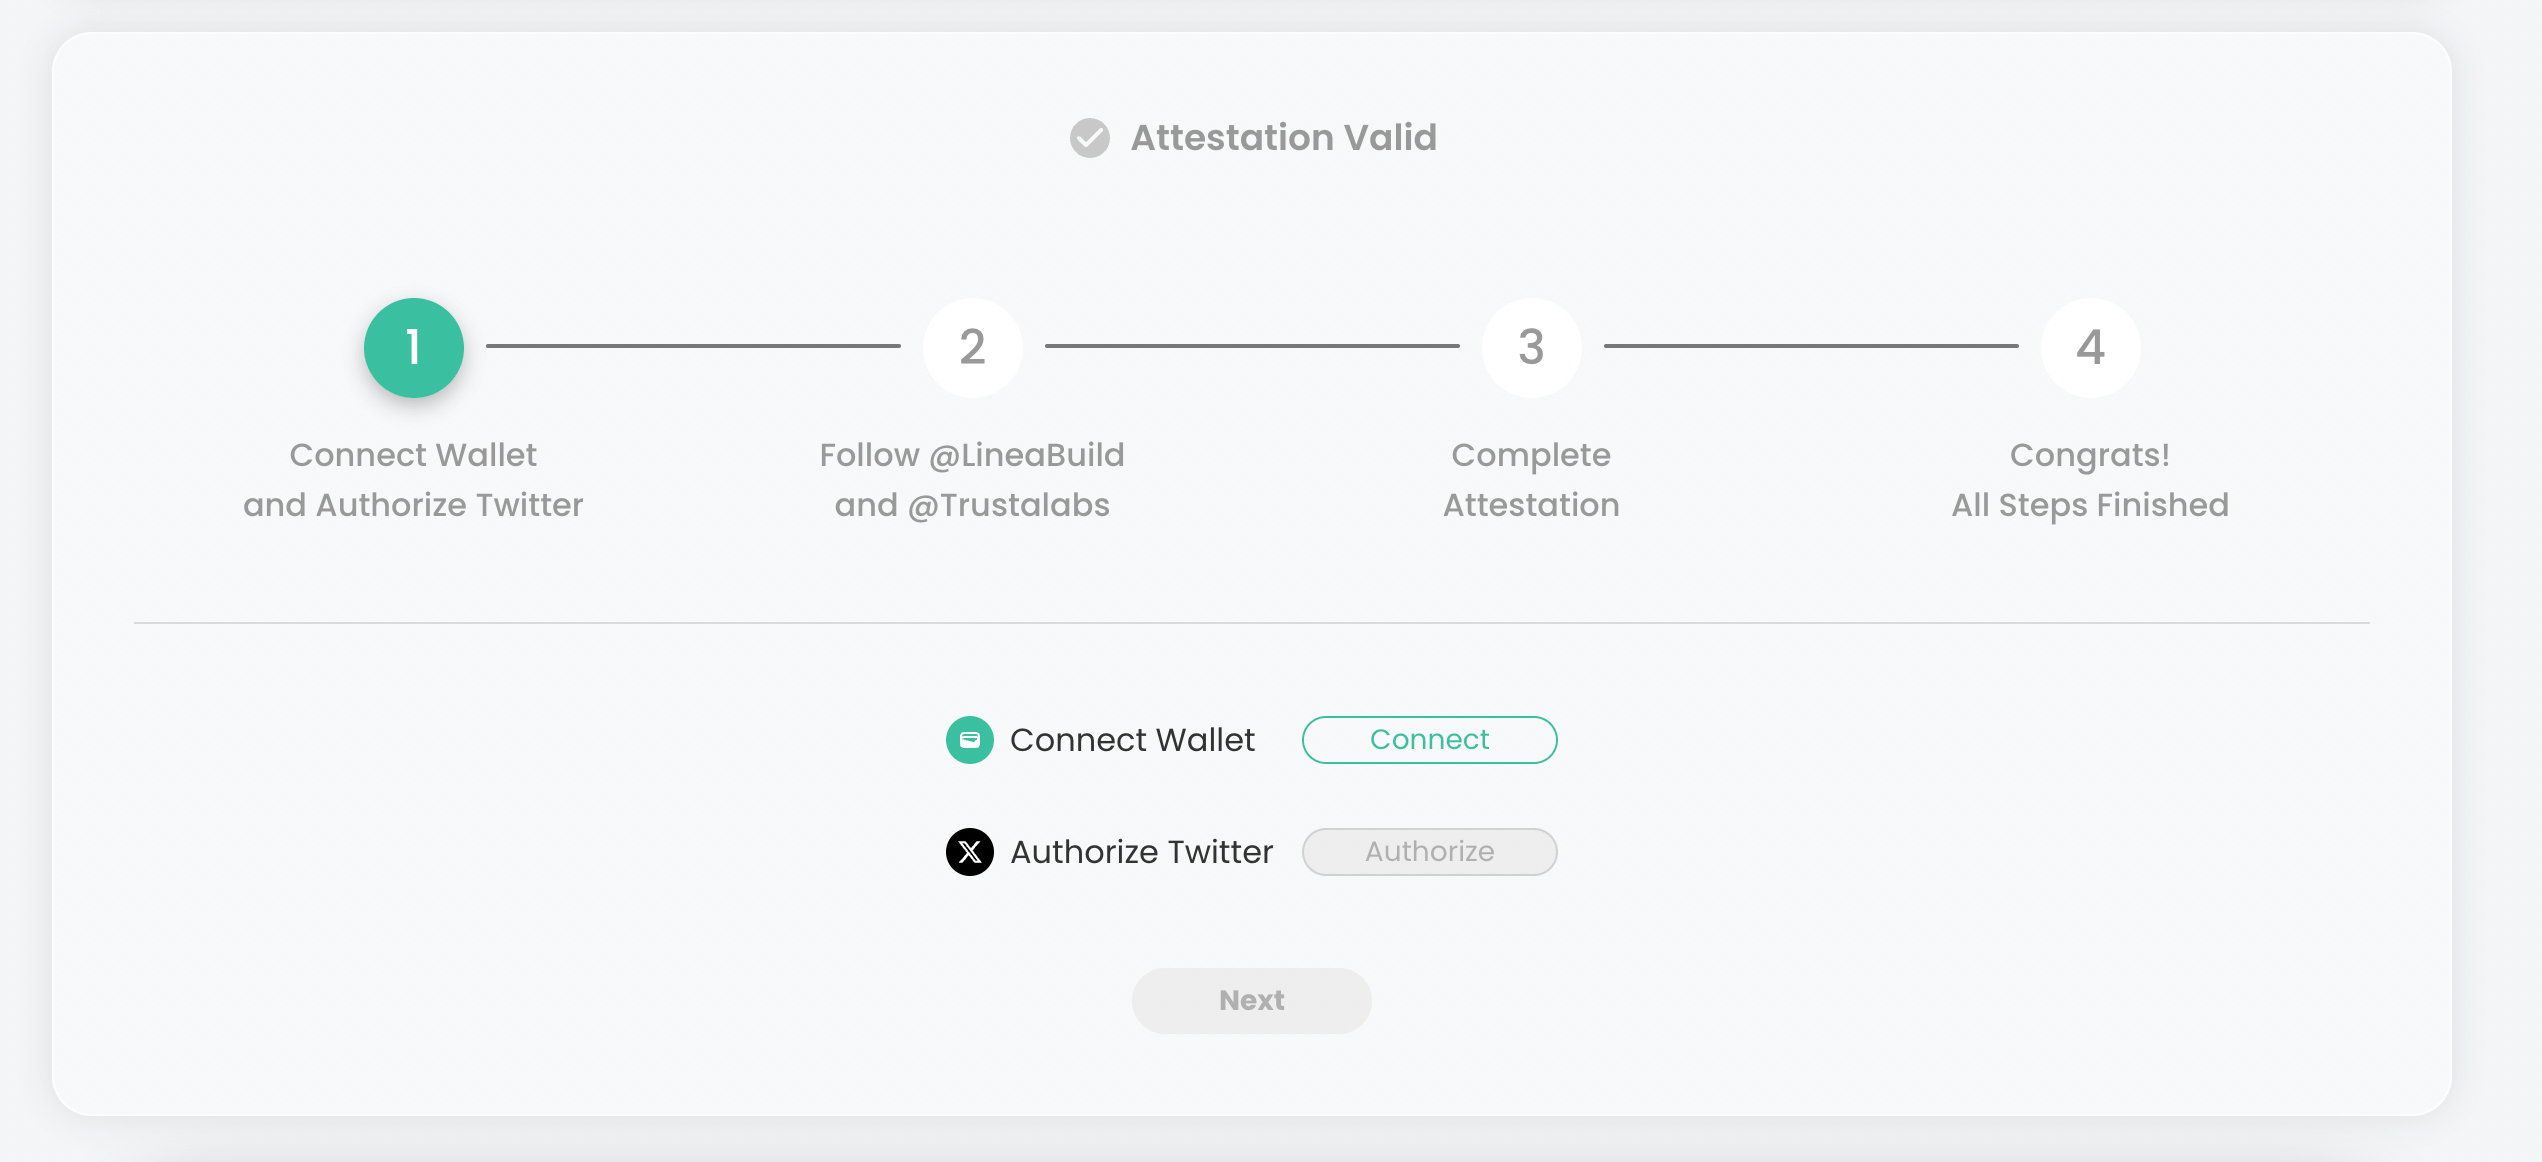Click the "Congrats! All Steps Finished" label
2542x1162 pixels.
[2090, 480]
